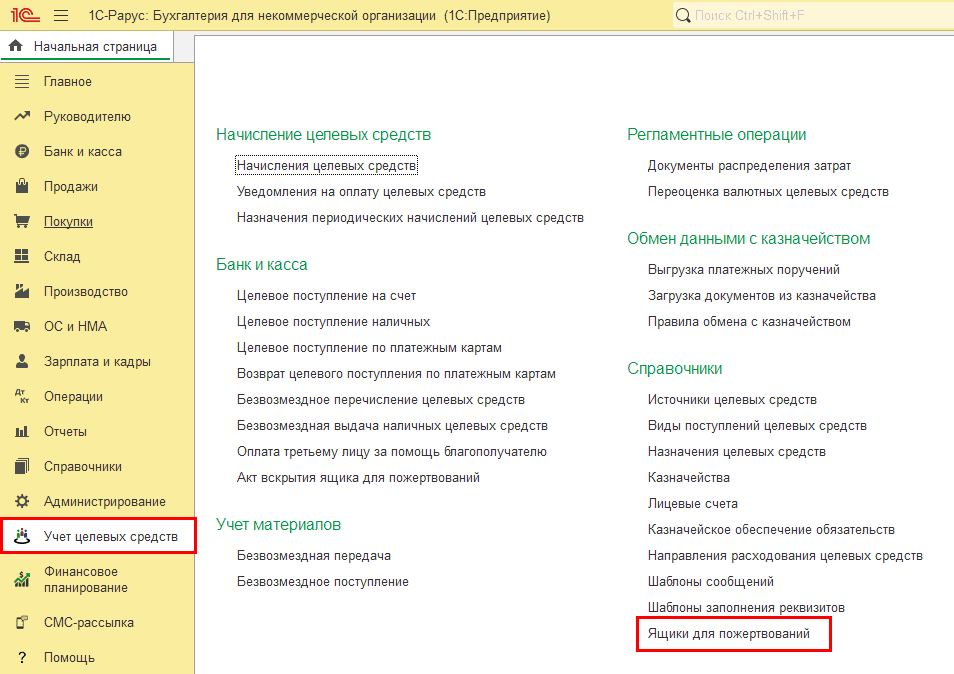954x674 pixels.
Task: Open Безвозмездная выдача наличных целевых средств
Action: pyautogui.click(x=392, y=426)
